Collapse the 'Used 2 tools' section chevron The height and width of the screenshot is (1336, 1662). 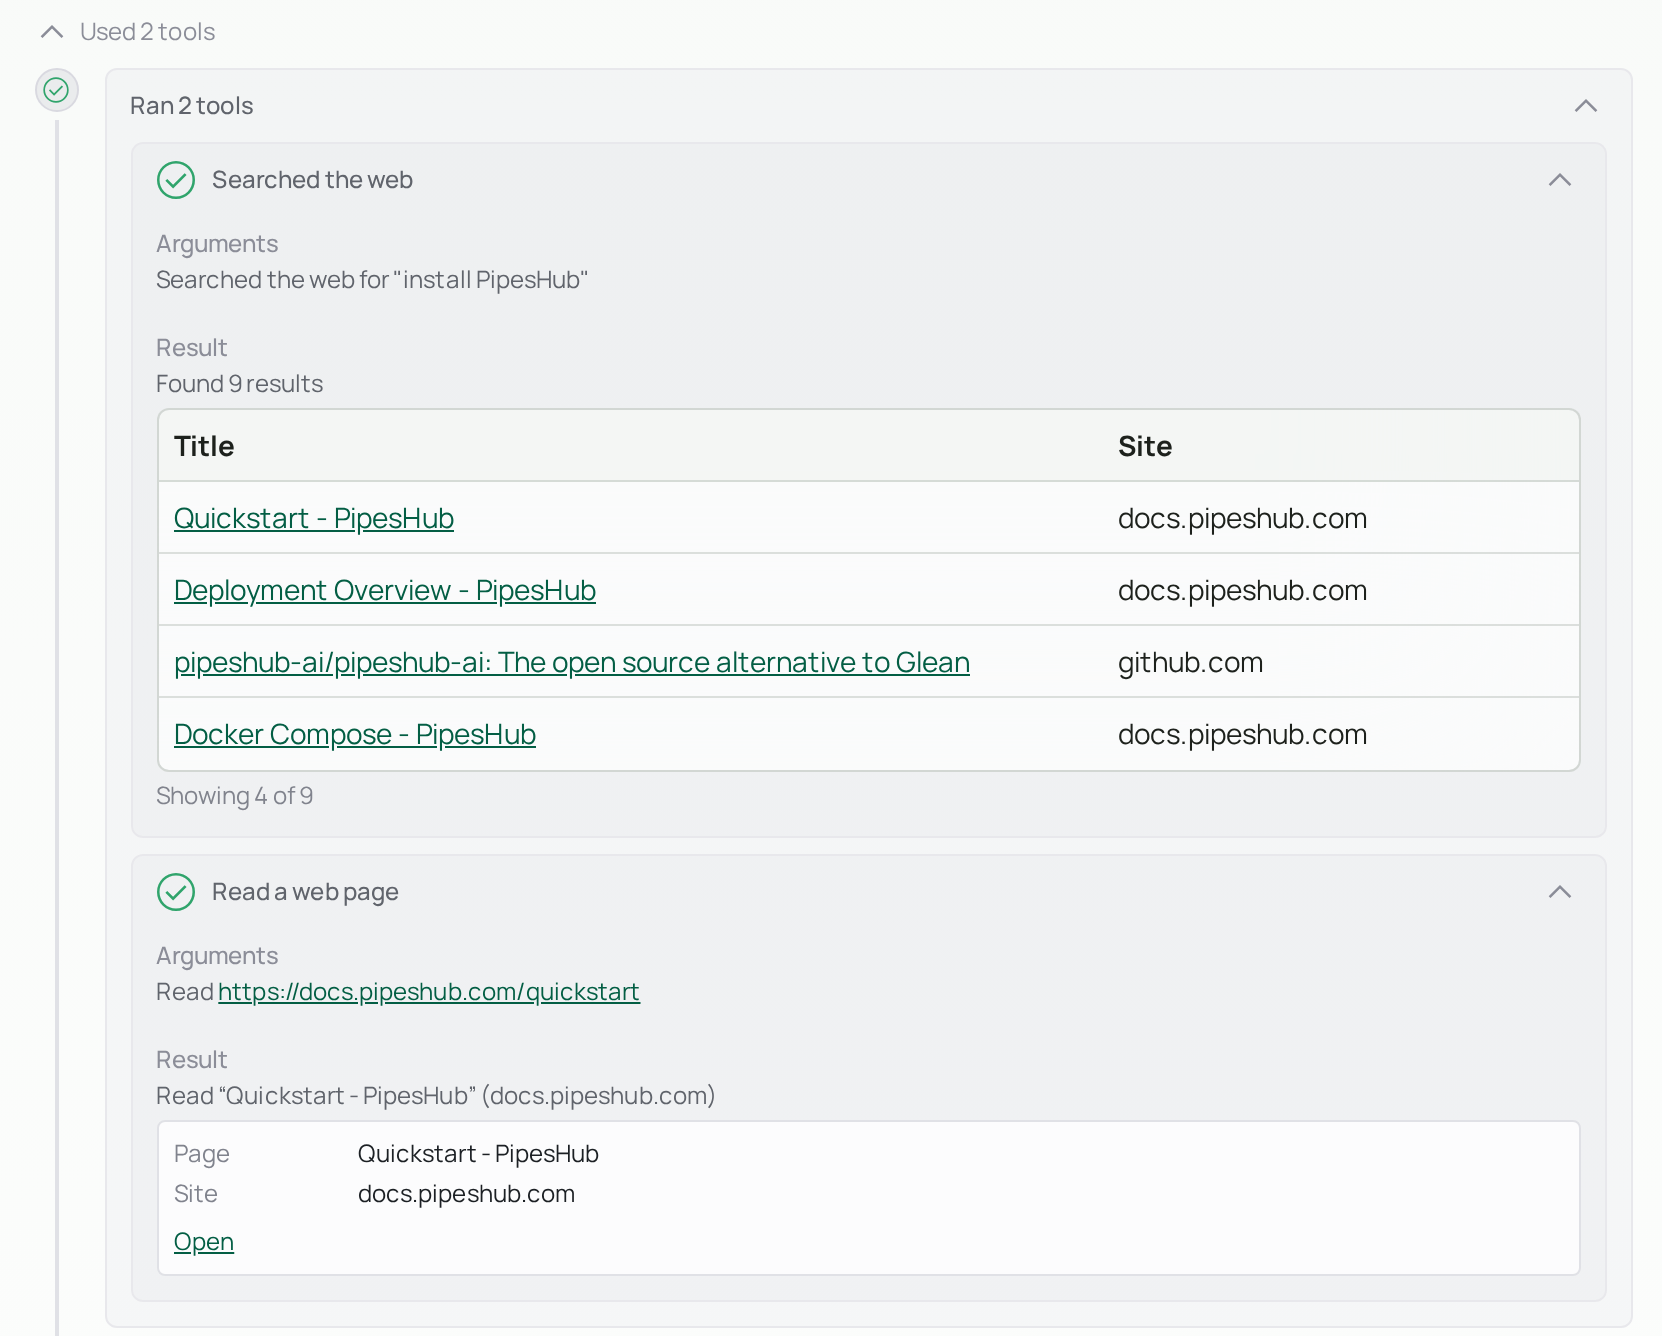(x=52, y=32)
